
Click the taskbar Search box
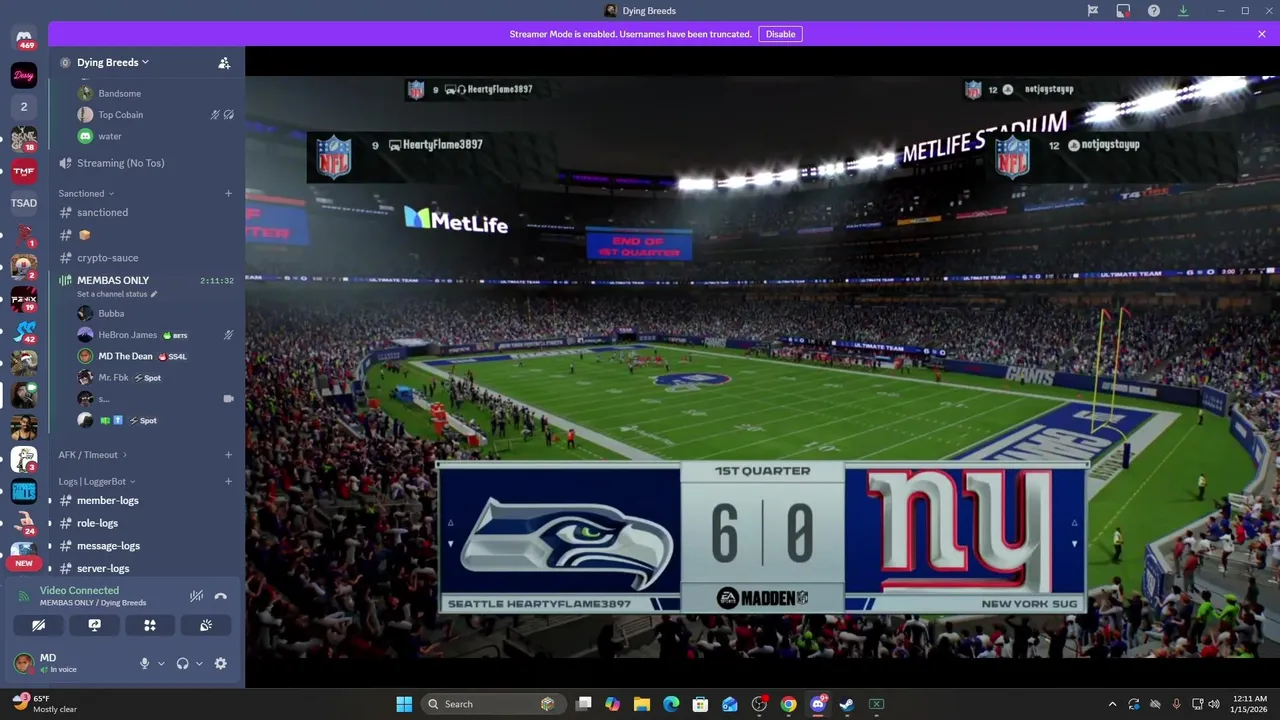click(x=491, y=704)
